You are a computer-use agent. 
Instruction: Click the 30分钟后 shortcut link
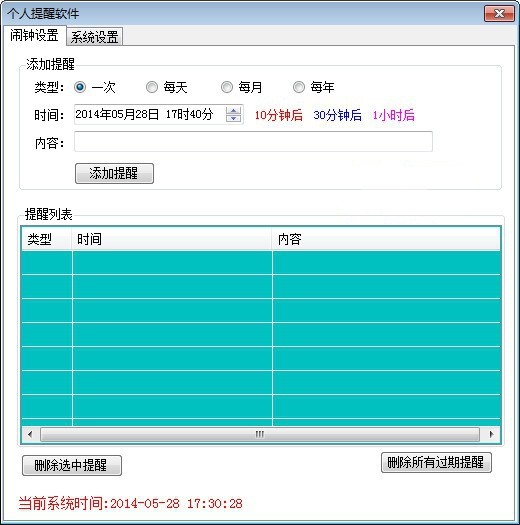pyautogui.click(x=337, y=115)
